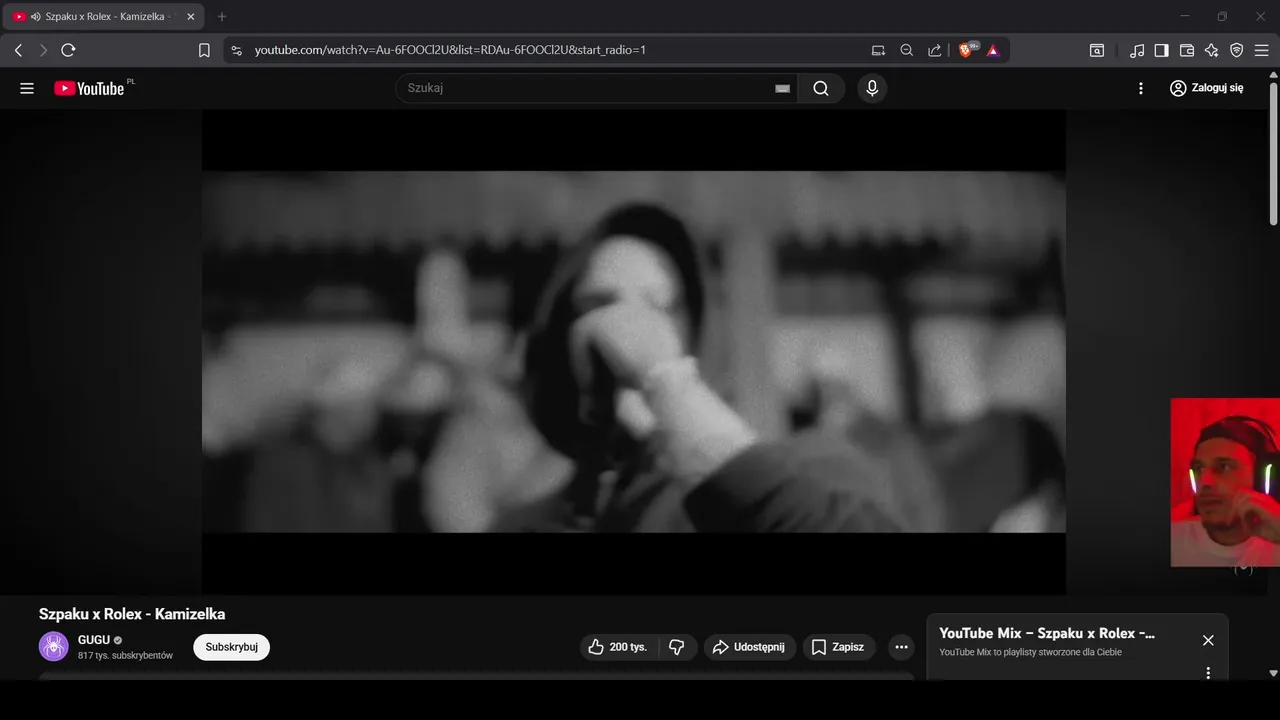Image resolution: width=1280 pixels, height=720 pixels.
Task: Open Brave VPN shield icon
Action: click(x=1237, y=50)
